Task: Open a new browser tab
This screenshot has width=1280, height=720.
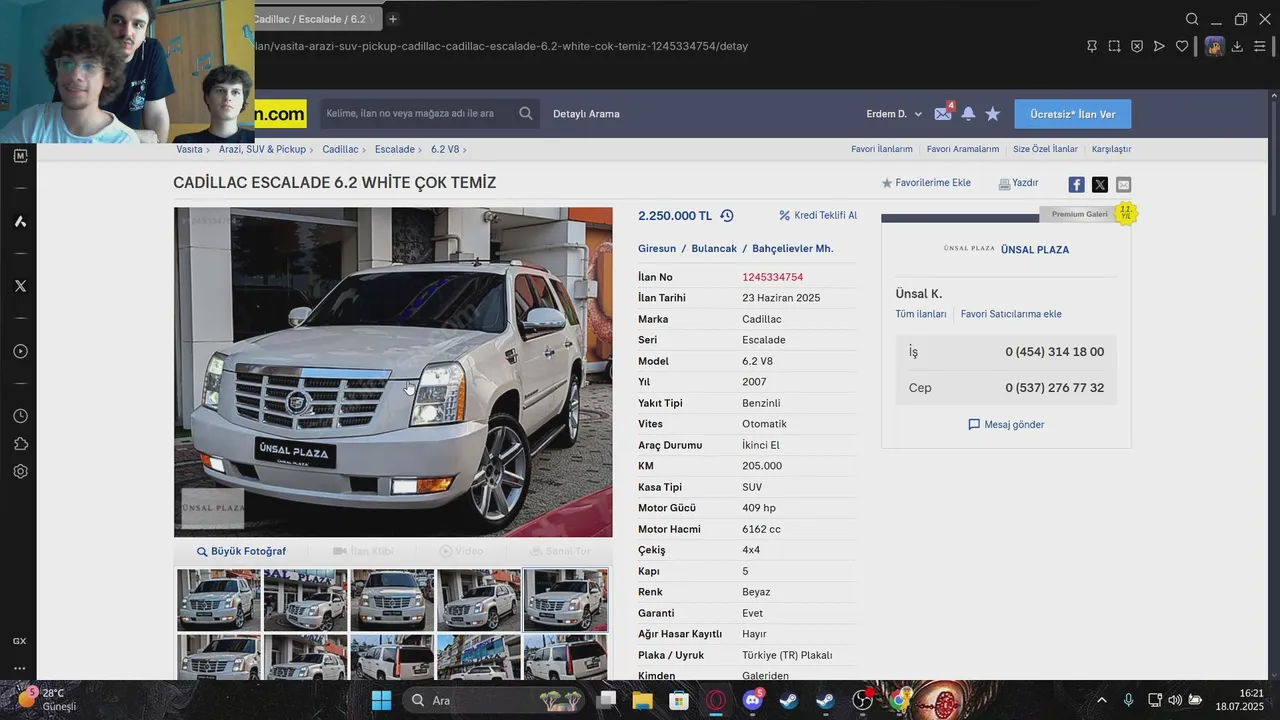Action: pos(393,19)
